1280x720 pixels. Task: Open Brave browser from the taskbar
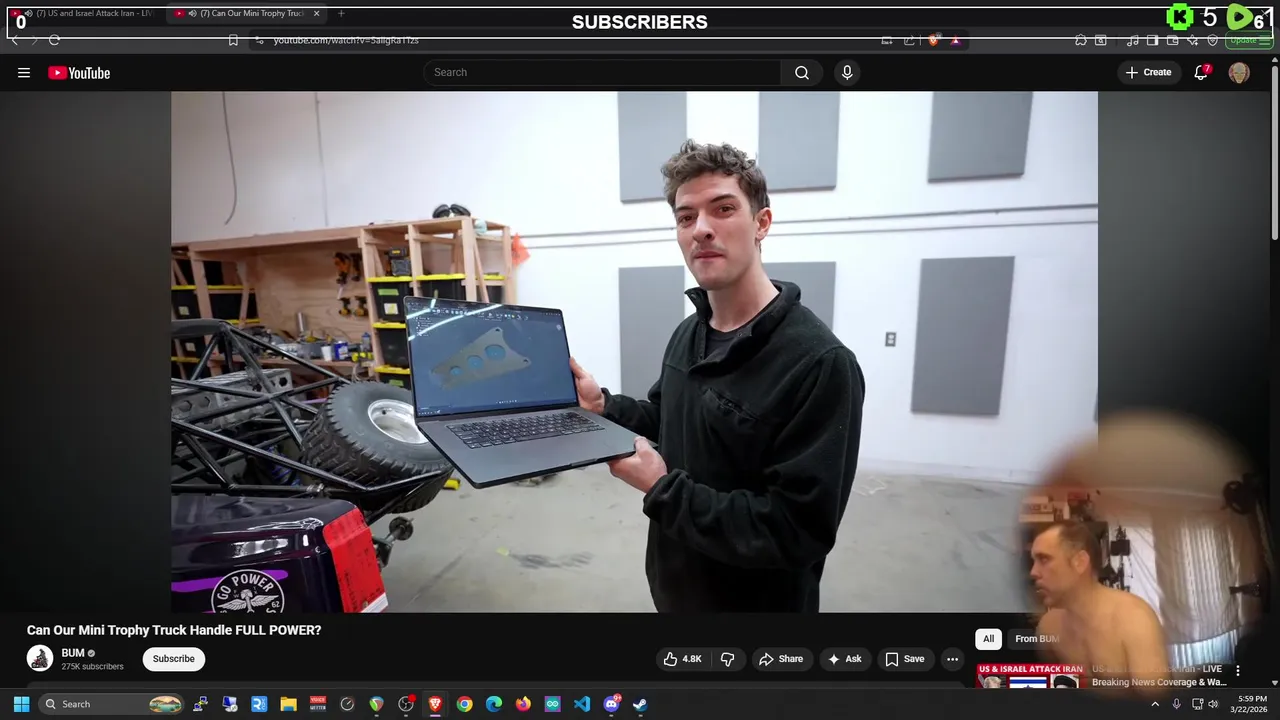pyautogui.click(x=435, y=704)
